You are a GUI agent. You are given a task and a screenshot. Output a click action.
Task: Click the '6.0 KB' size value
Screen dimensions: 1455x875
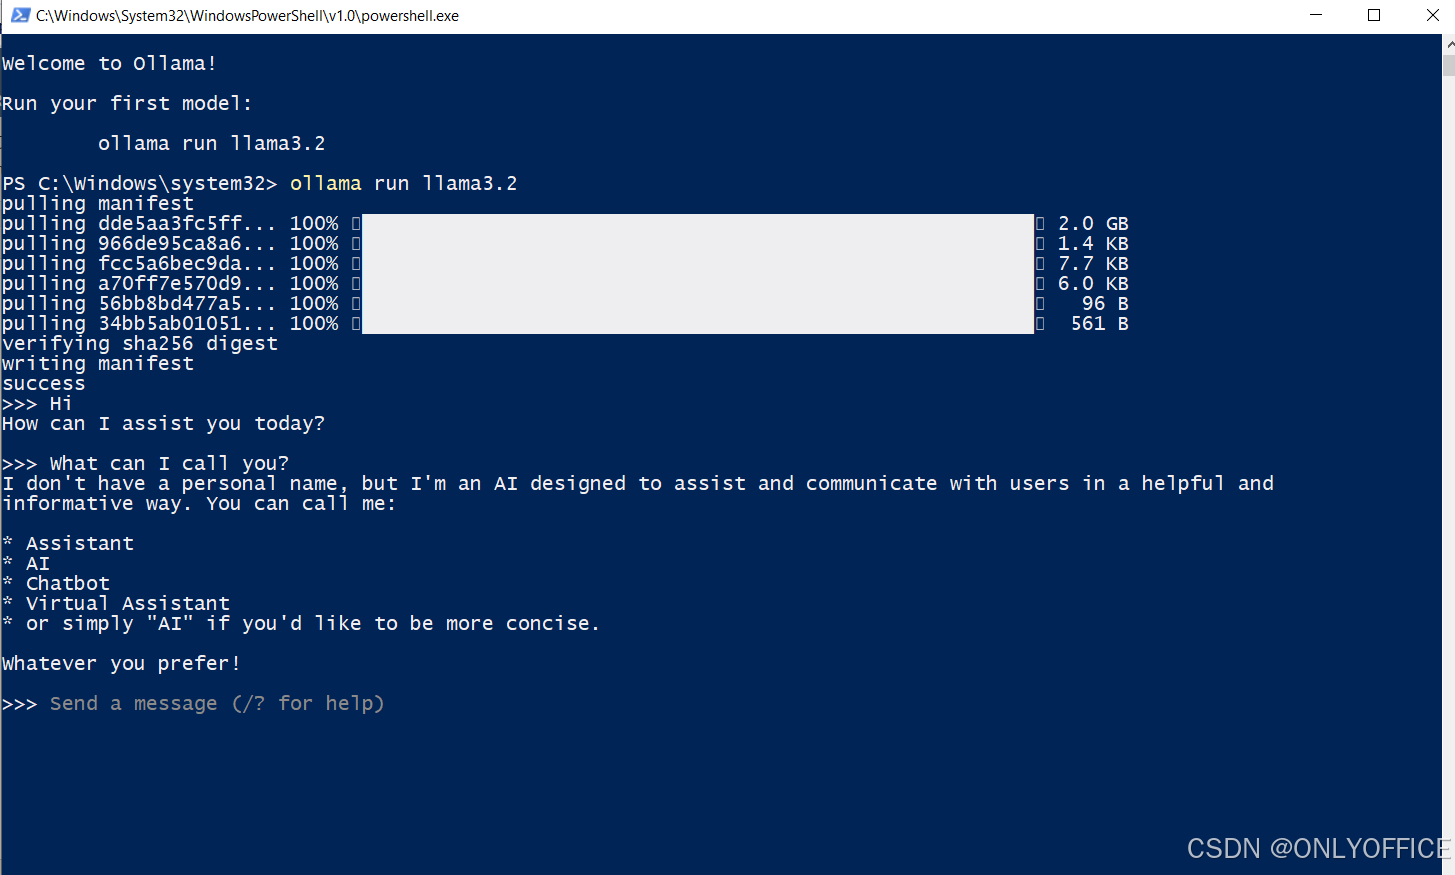click(x=1093, y=283)
